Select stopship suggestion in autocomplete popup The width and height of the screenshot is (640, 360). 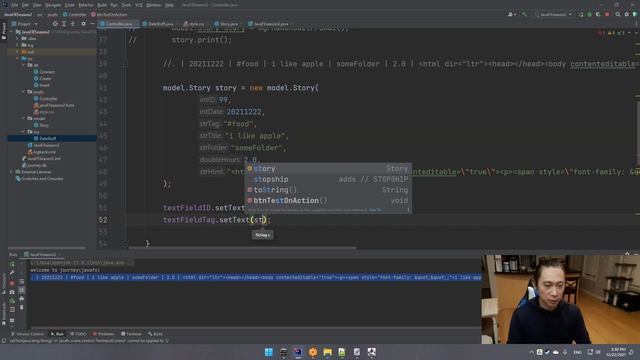(328, 179)
